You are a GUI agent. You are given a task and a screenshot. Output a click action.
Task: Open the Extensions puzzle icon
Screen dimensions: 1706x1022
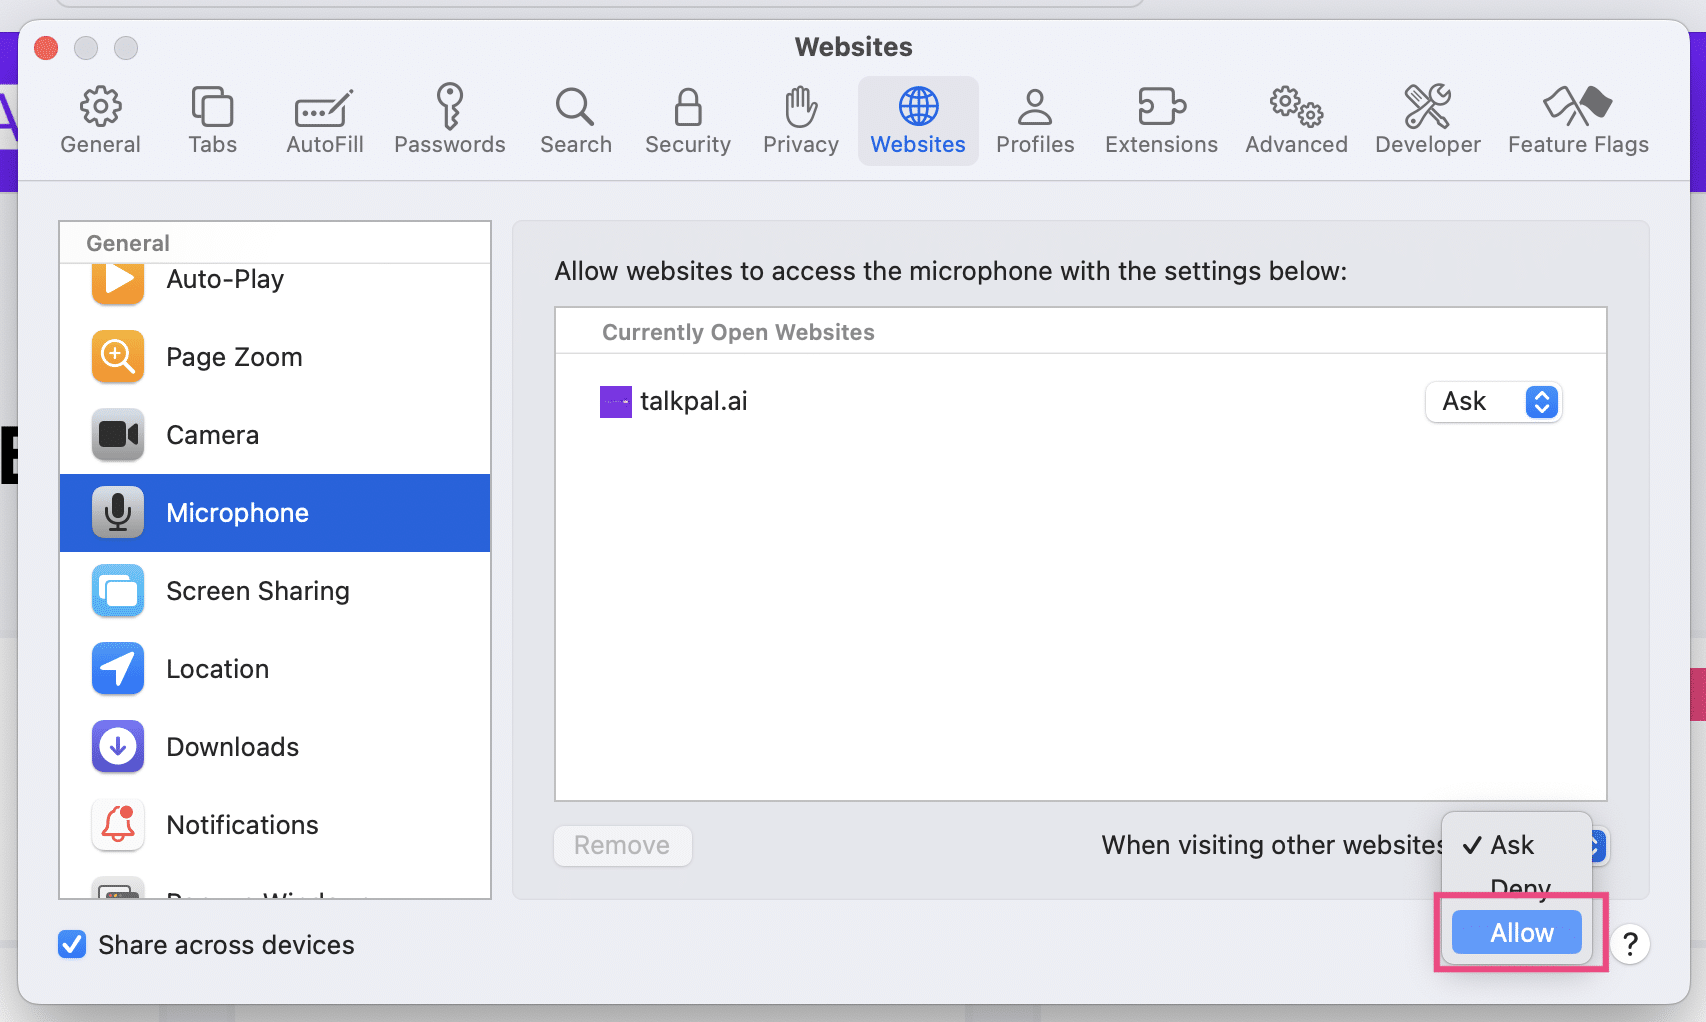(x=1160, y=118)
